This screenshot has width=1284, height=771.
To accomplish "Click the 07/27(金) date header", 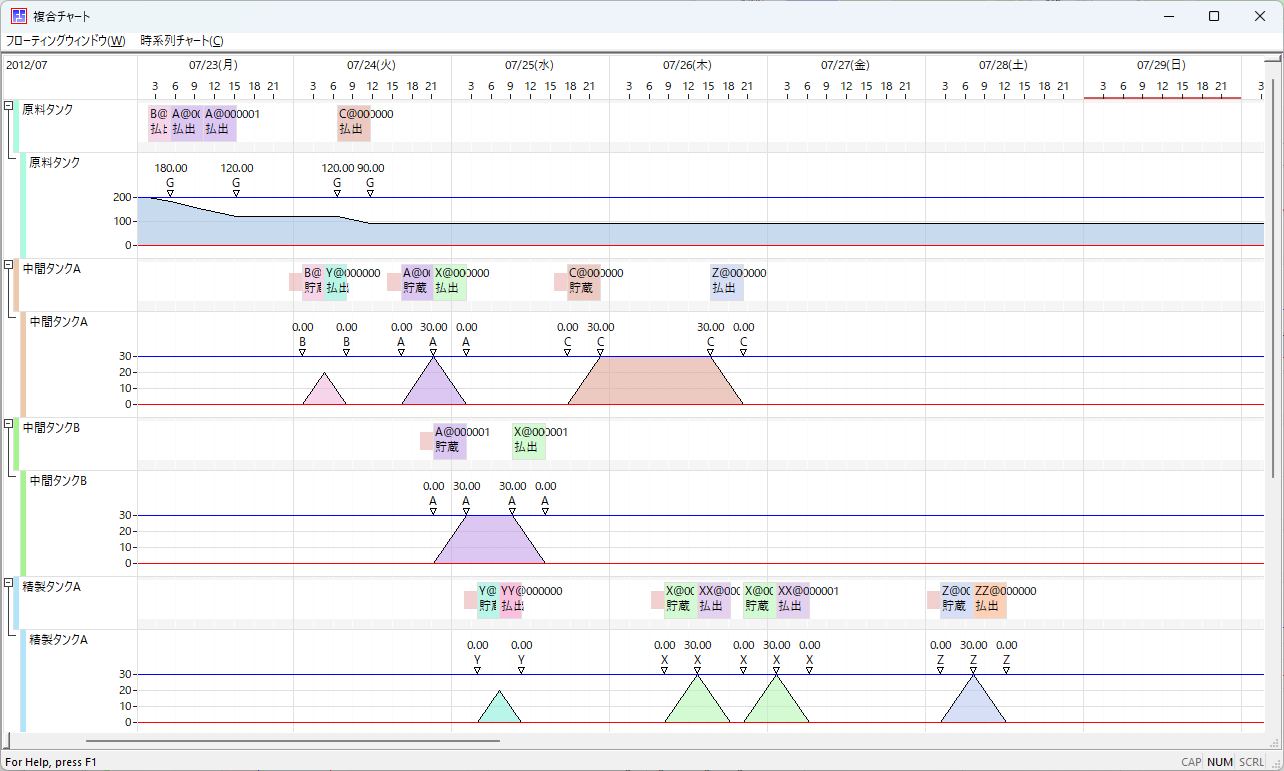I will (x=846, y=65).
